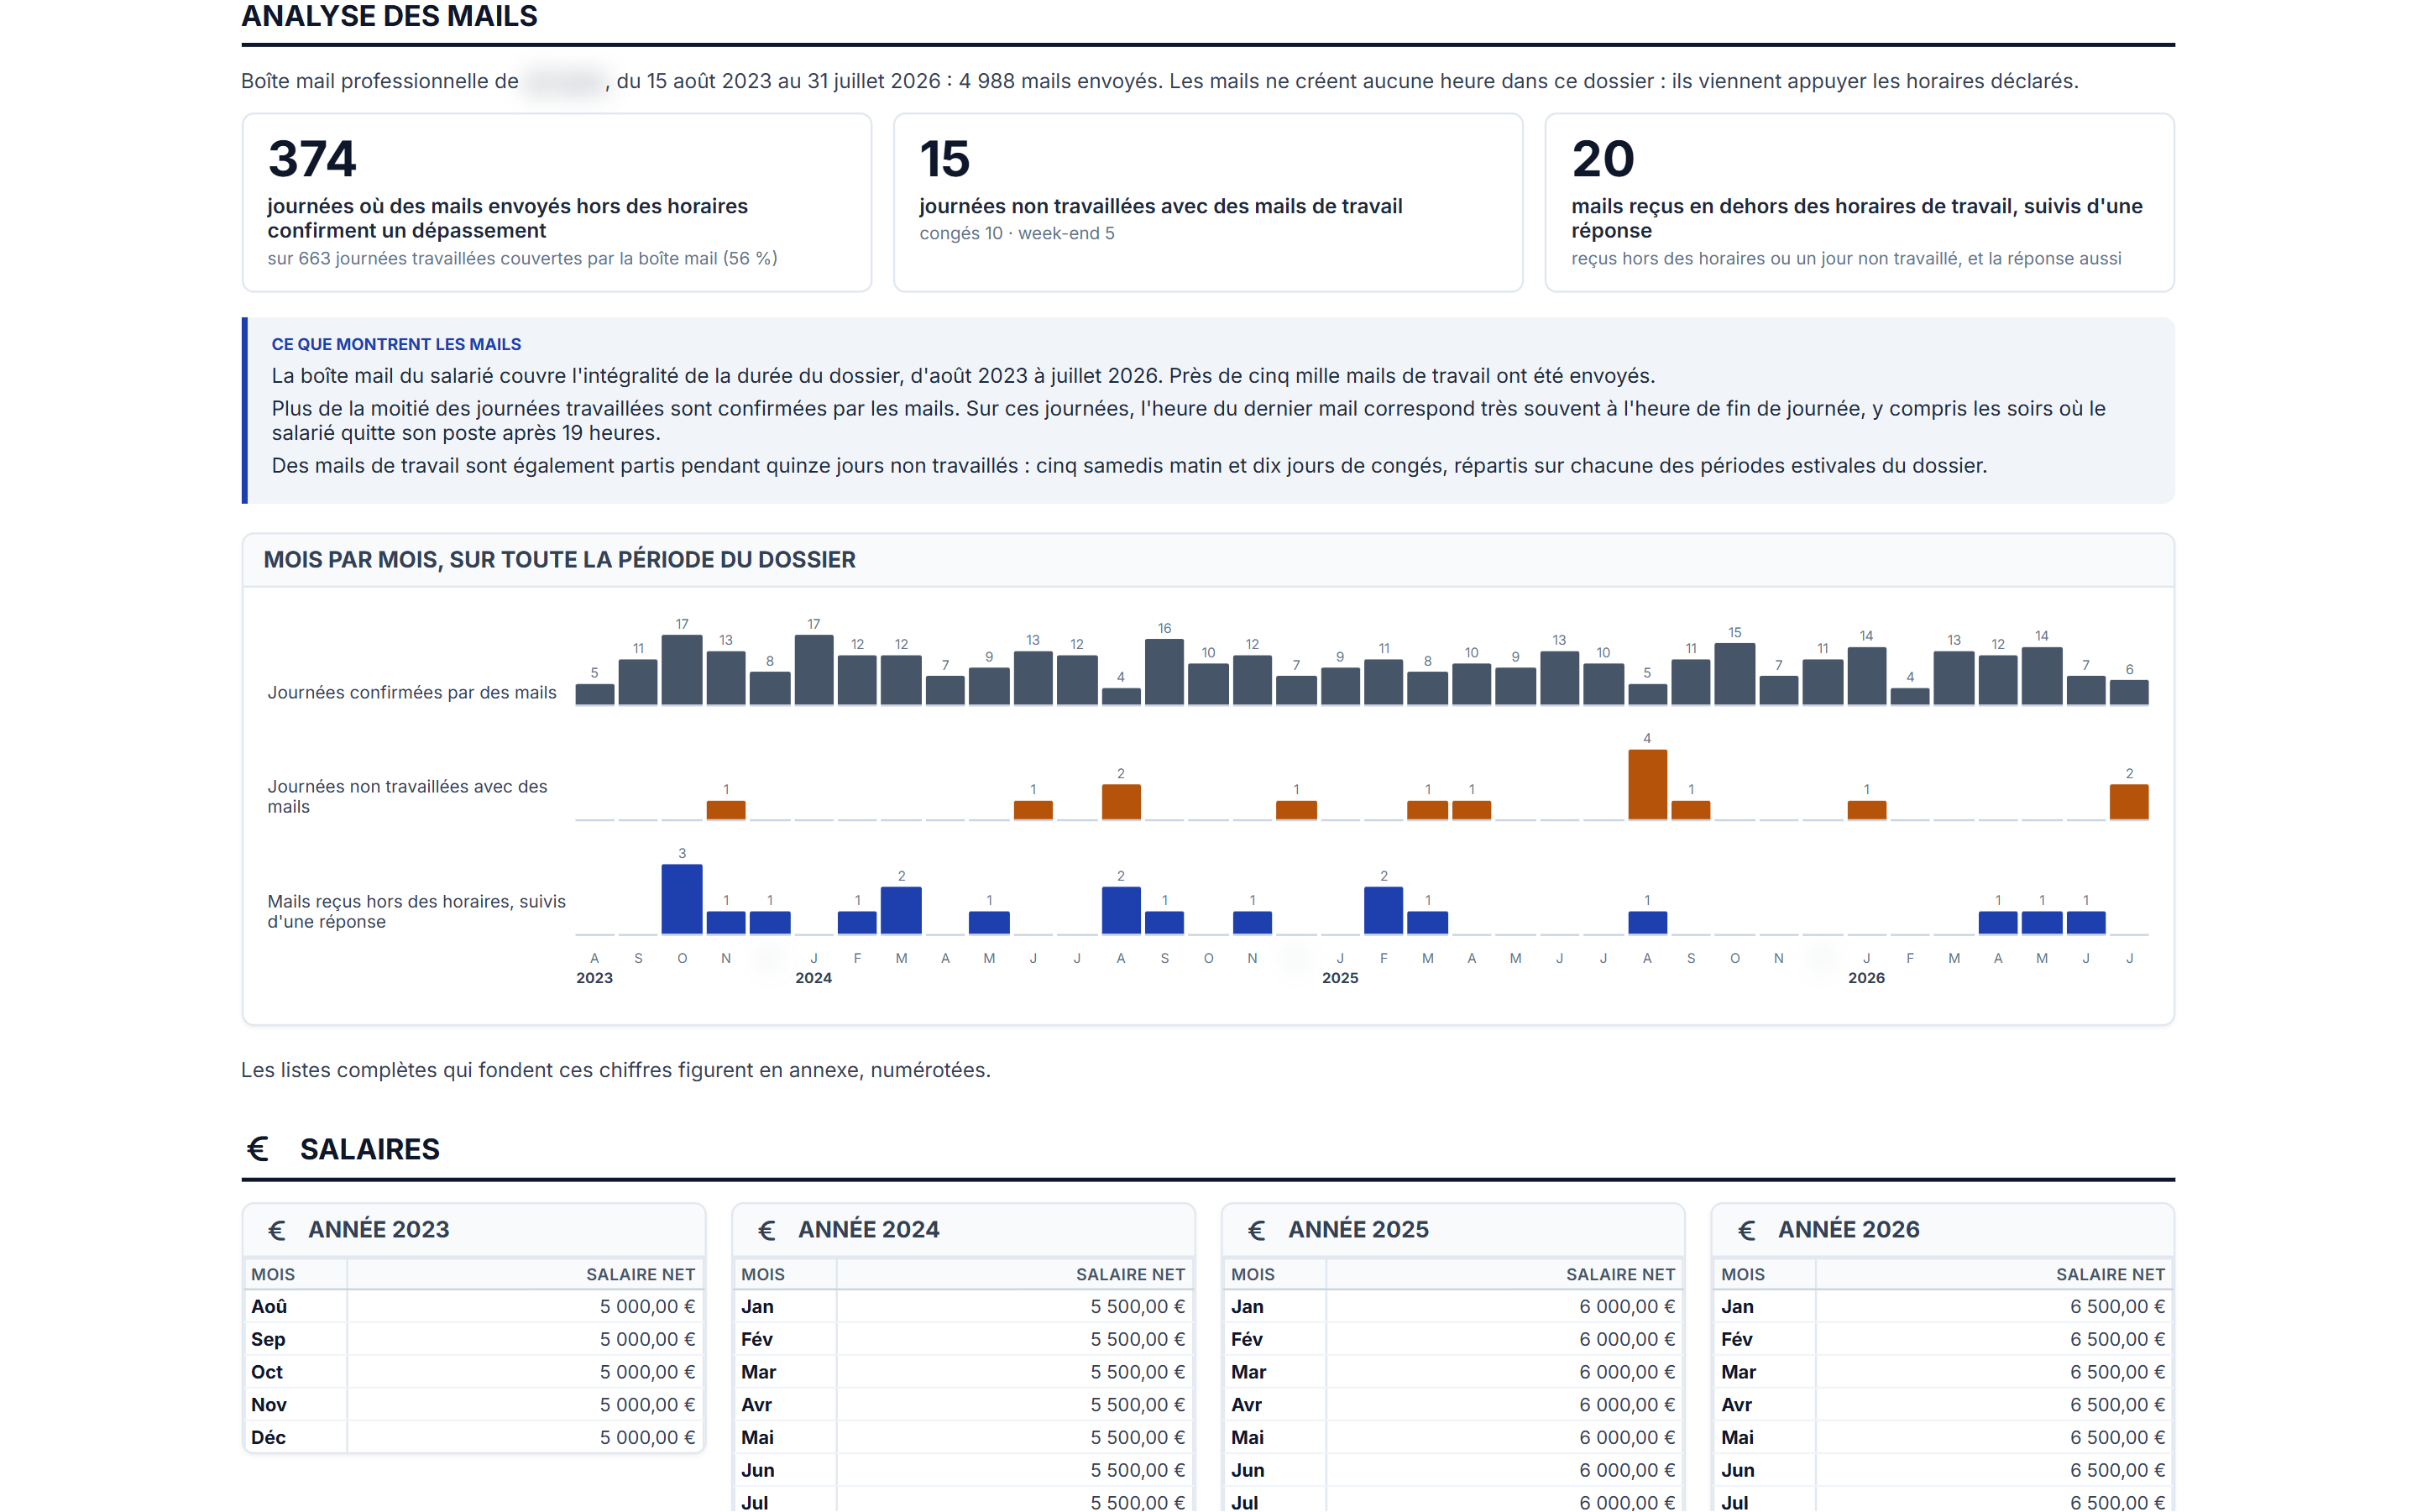This screenshot has width=2417, height=1512.
Task: Click the Mar row in ANNÉE 2025
Action: (x=1454, y=1372)
